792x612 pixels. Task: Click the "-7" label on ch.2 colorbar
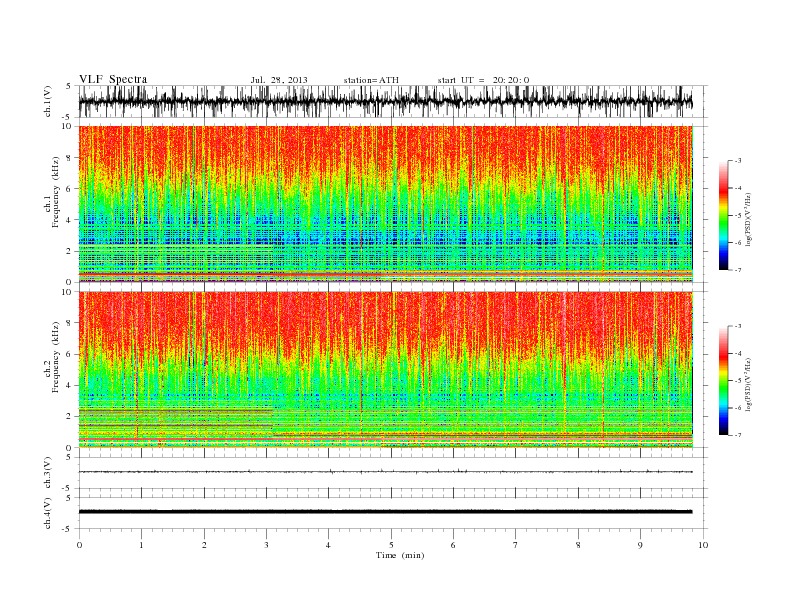pos(738,435)
